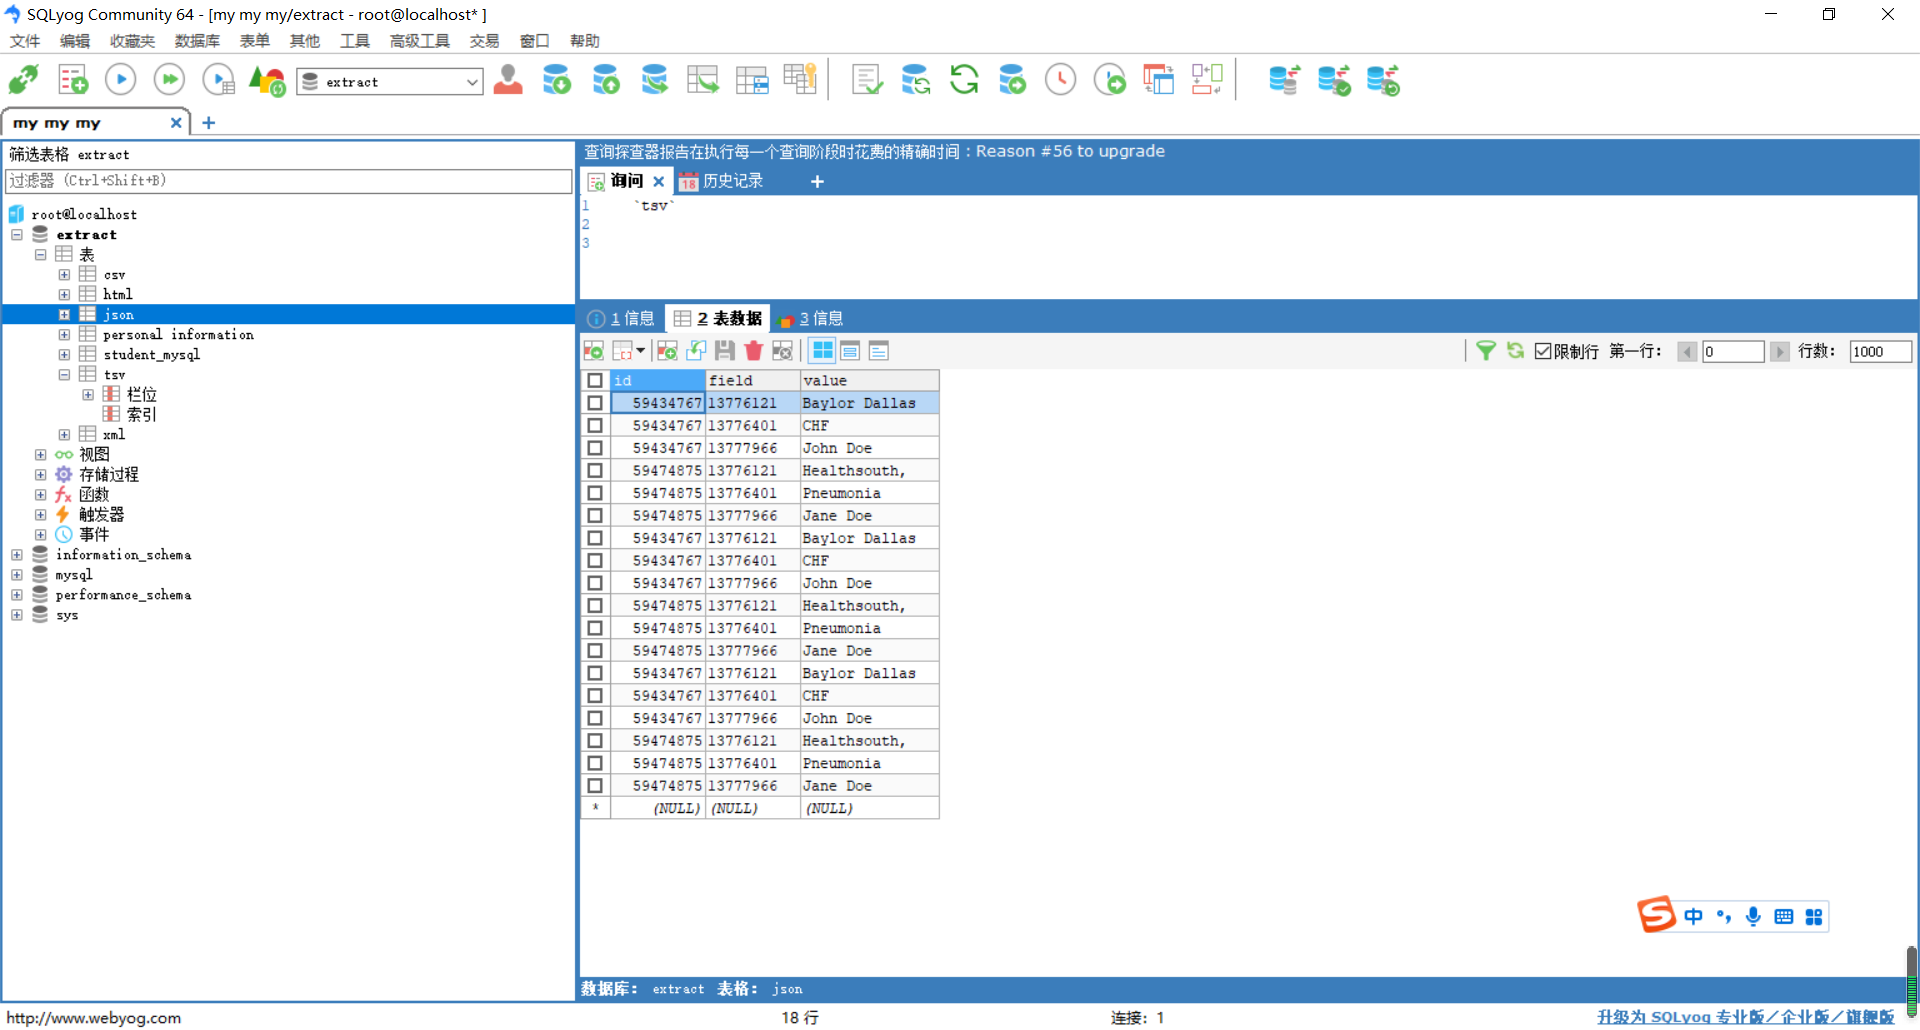This screenshot has height=1030, width=1920.
Task: Switch result to form view icon
Action: [x=850, y=351]
